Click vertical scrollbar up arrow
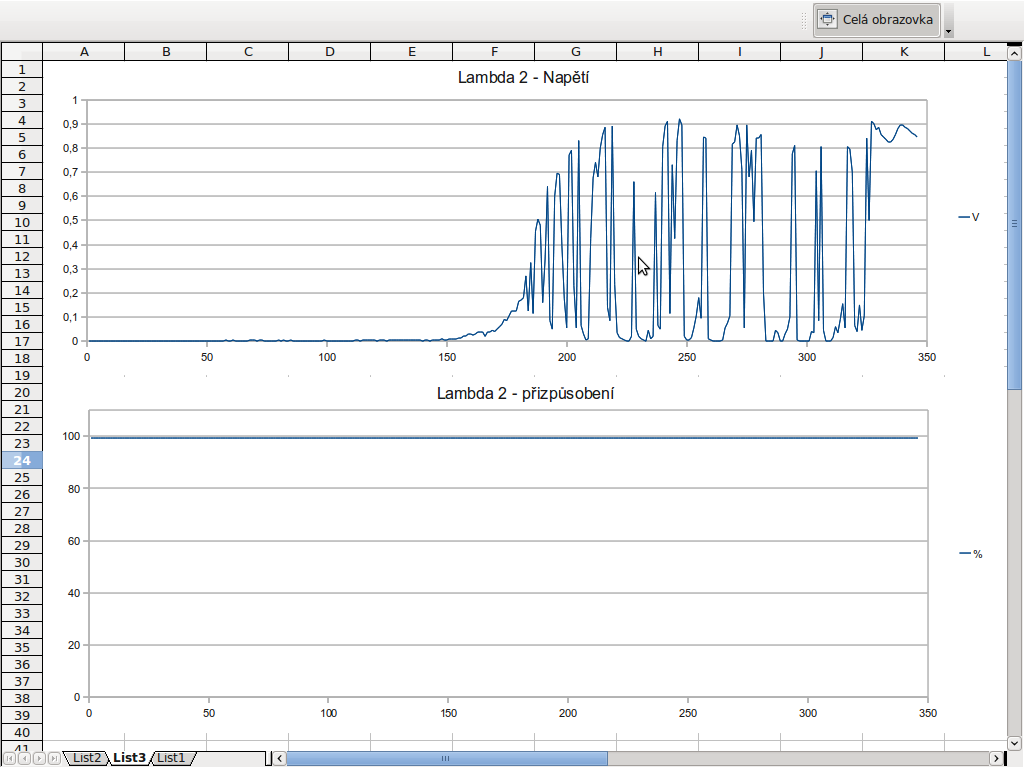 1015,50
